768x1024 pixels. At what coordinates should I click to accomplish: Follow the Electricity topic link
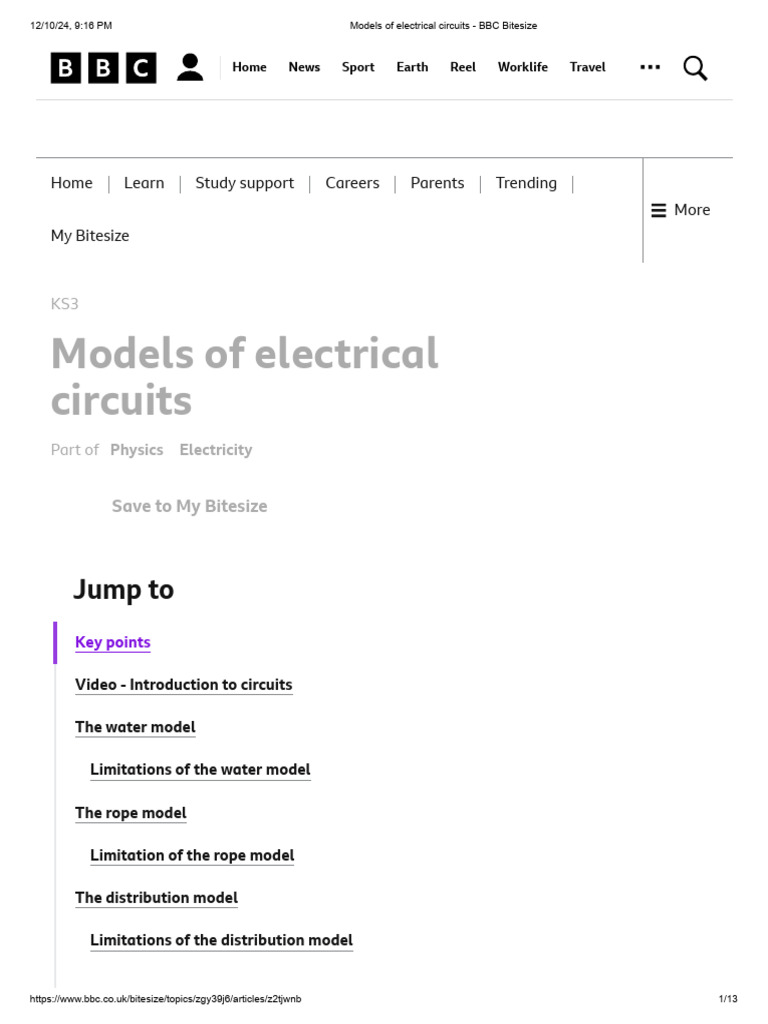(x=216, y=450)
